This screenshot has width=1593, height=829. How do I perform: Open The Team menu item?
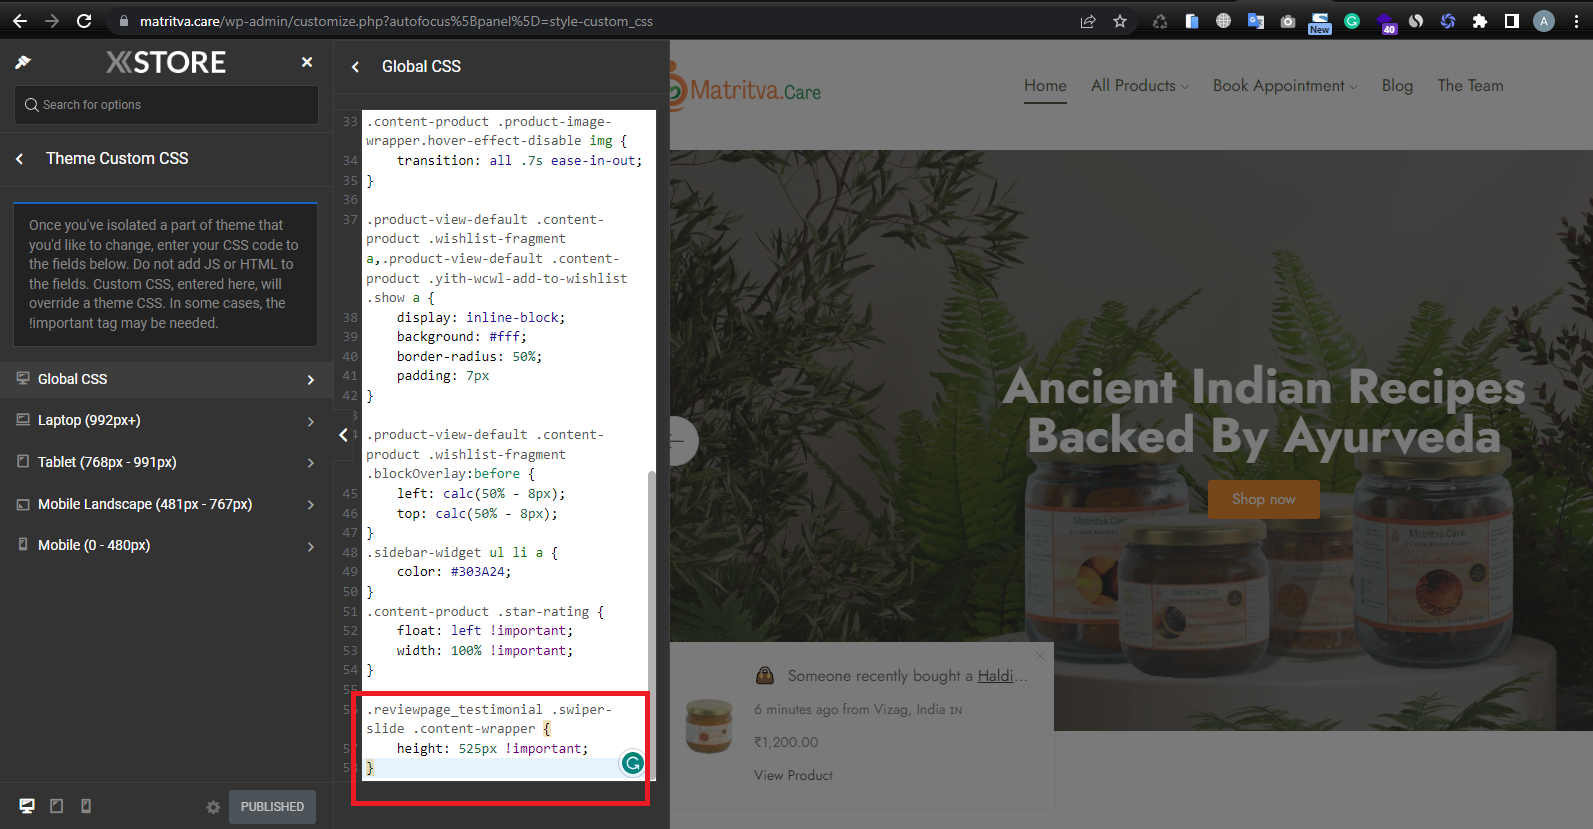[x=1470, y=86]
